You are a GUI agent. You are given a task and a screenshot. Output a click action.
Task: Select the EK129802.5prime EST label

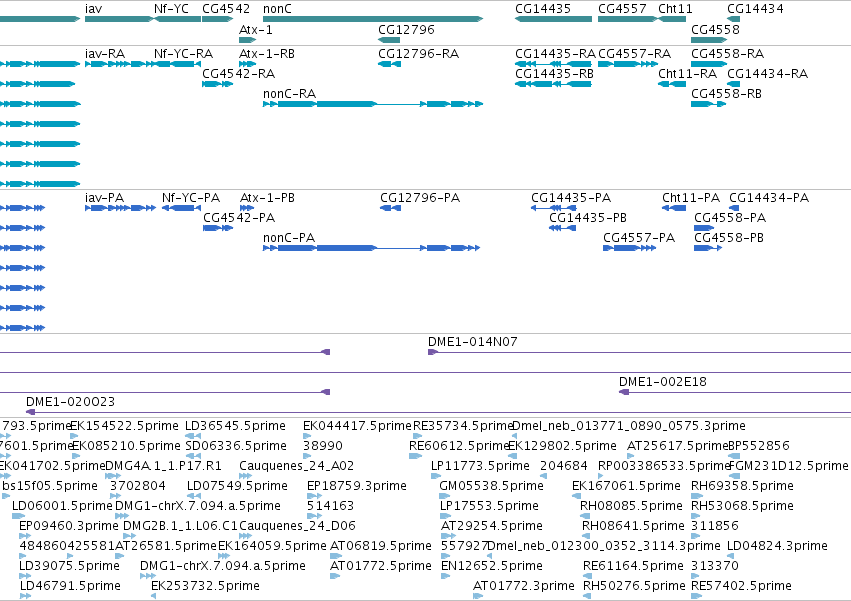click(562, 446)
